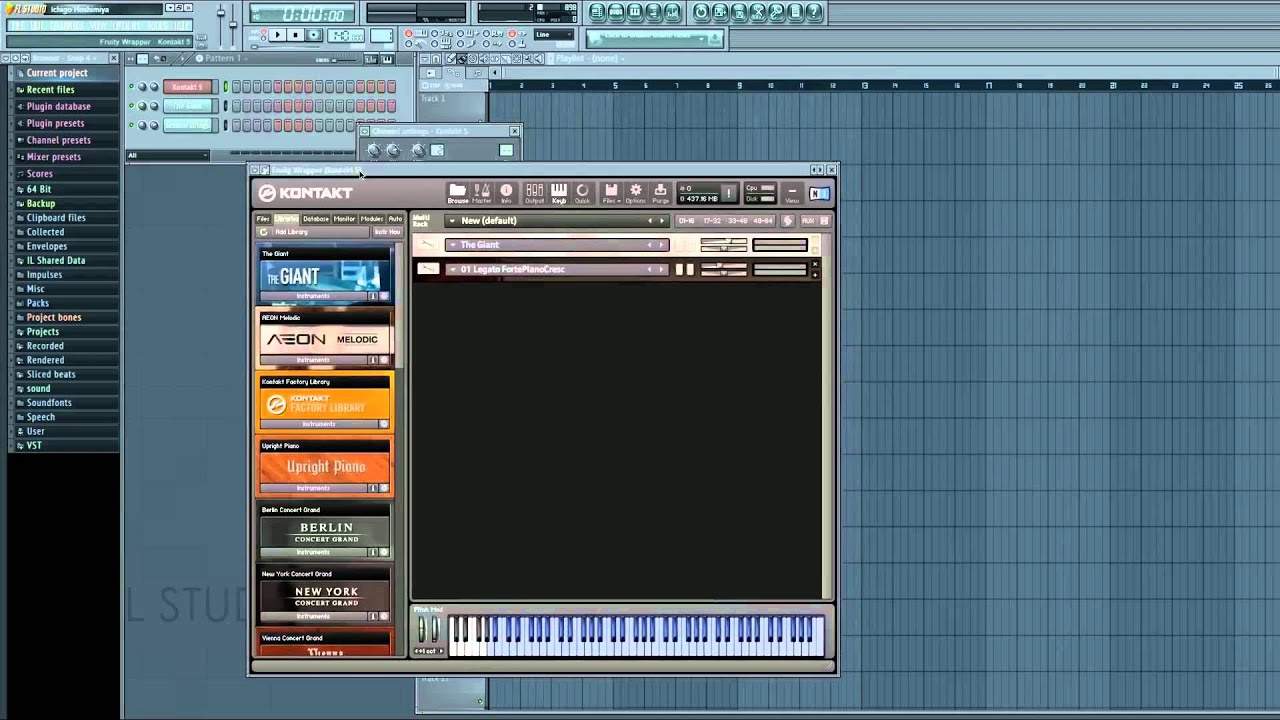
Task: Open Instruments button under New York Concert Grand
Action: pyautogui.click(x=313, y=616)
